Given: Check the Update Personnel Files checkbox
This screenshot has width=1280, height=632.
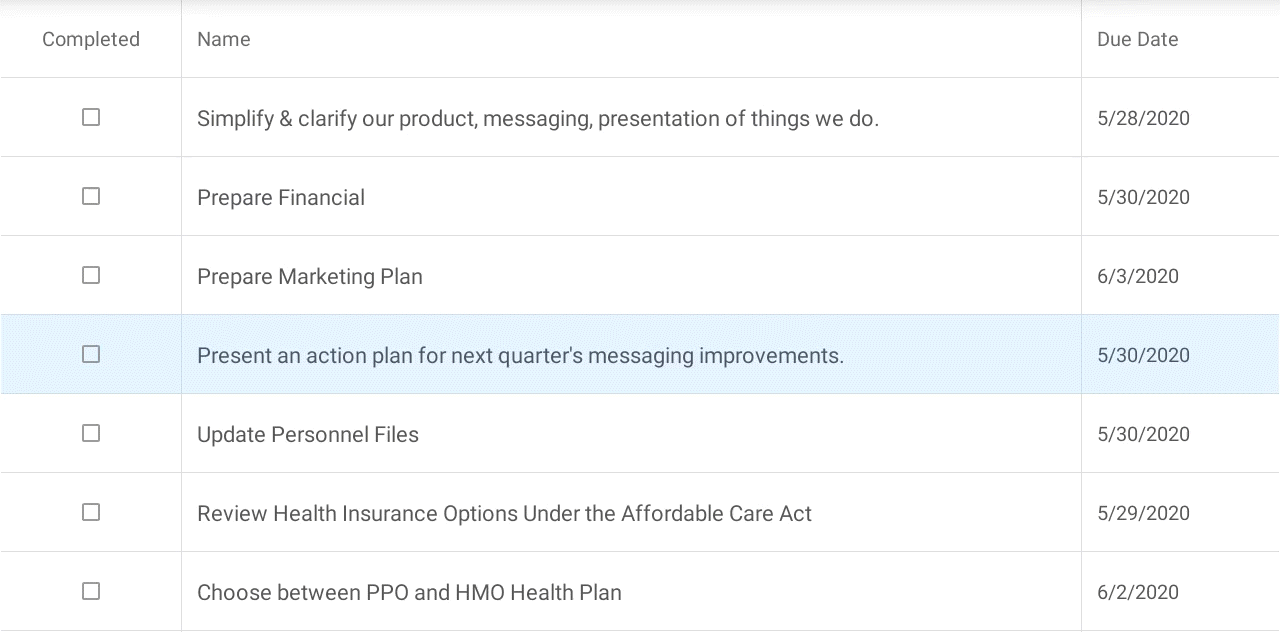Looking at the screenshot, I should 91,433.
